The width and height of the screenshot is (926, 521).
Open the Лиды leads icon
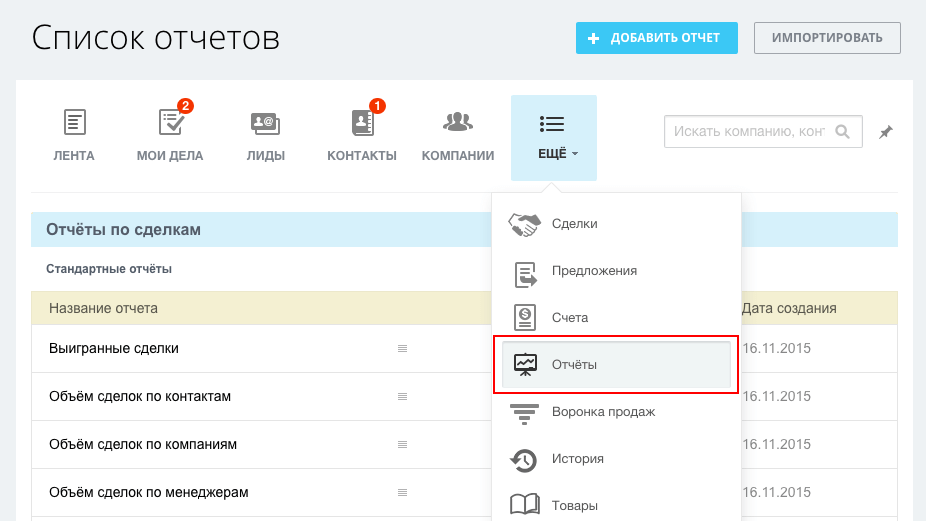coord(265,123)
